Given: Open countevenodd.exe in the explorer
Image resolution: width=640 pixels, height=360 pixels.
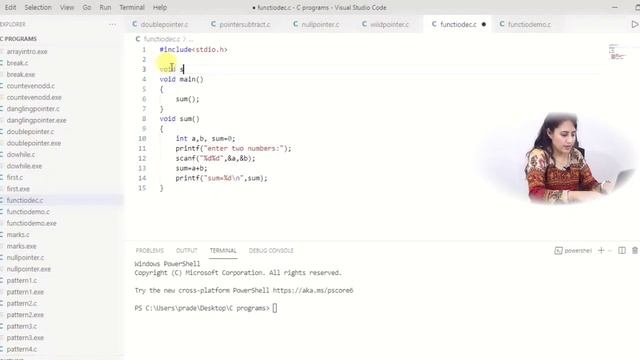Looking at the screenshot, I should (x=34, y=98).
